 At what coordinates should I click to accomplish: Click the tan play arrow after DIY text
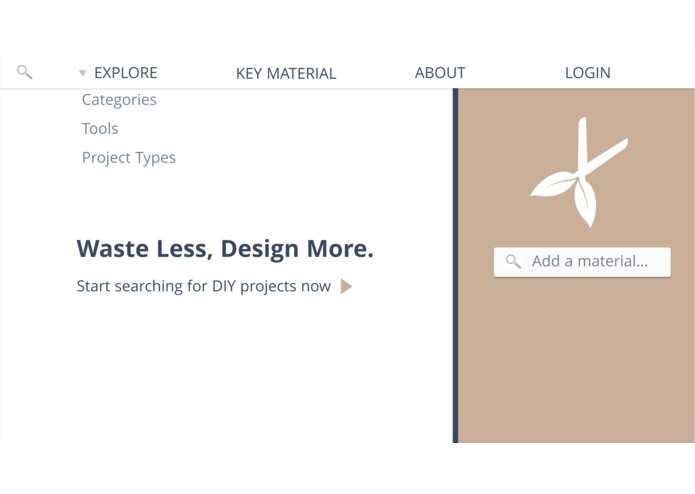346,286
